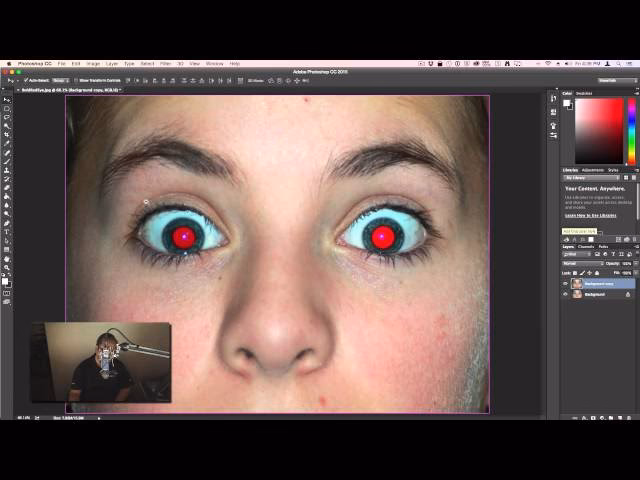Click the foreground color swatch in toolbox
The image size is (640, 480).
click(4, 282)
